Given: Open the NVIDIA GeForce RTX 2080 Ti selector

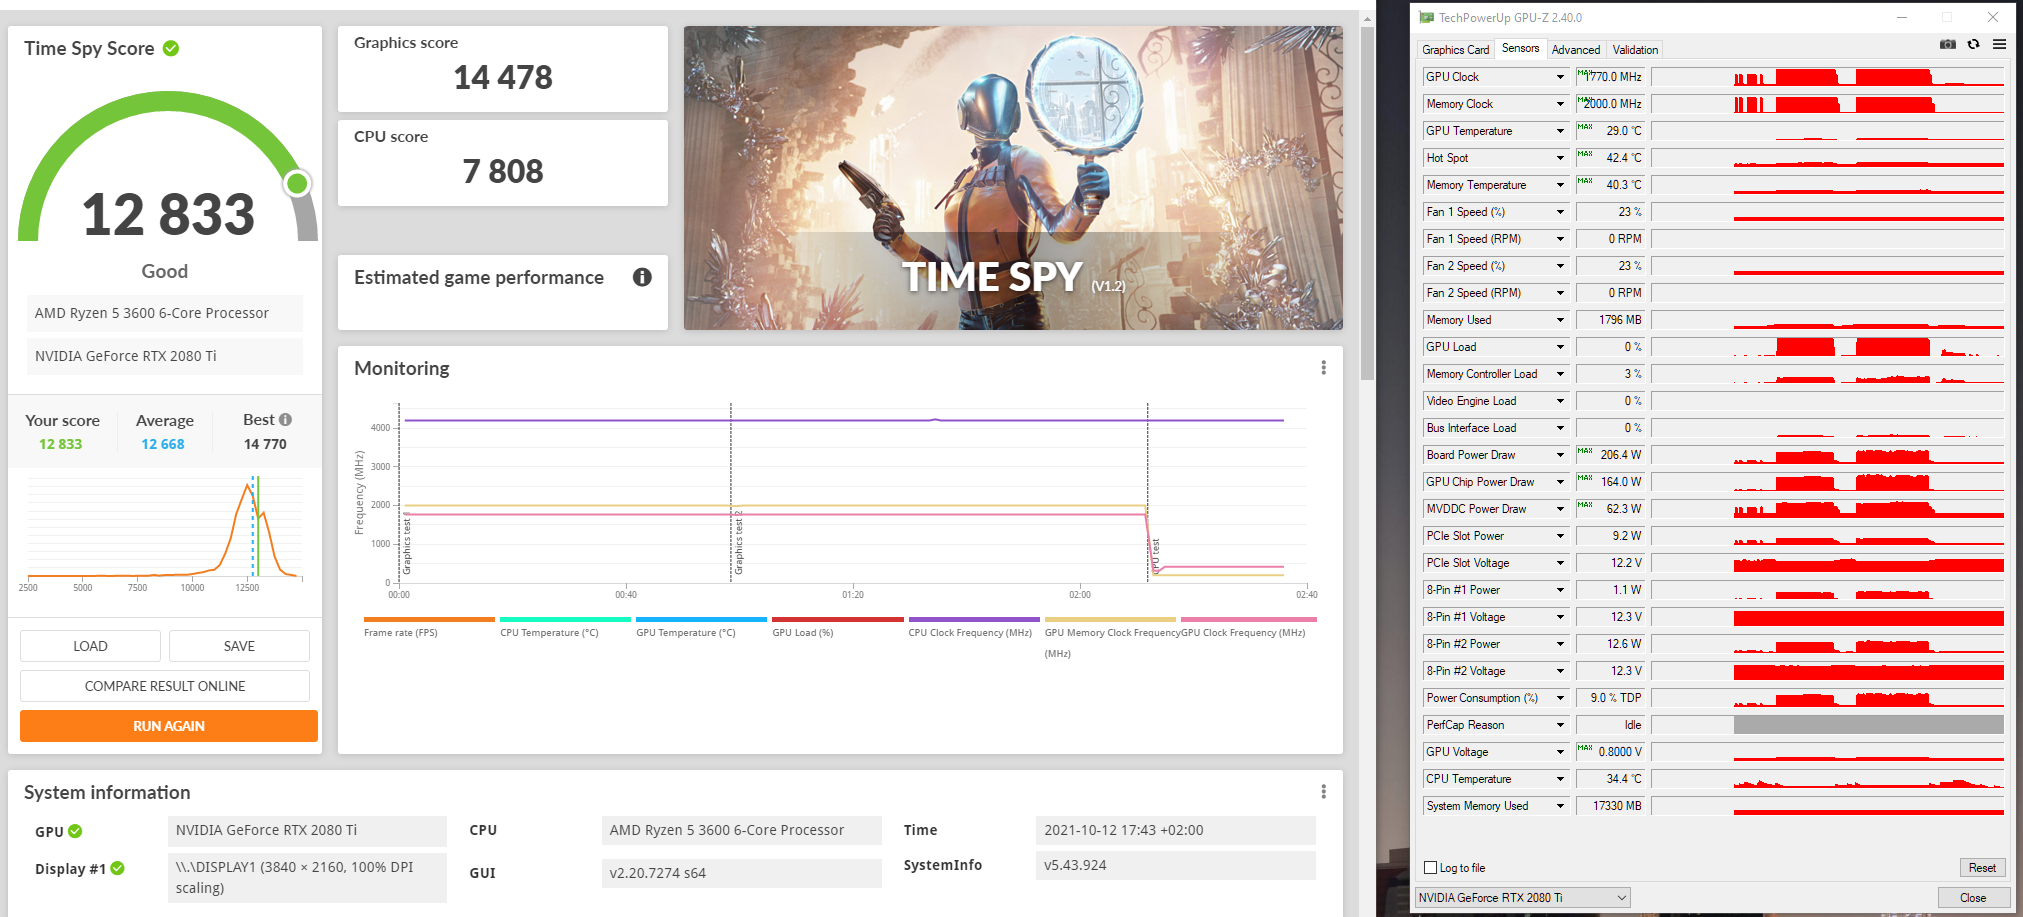Looking at the screenshot, I should (1523, 897).
